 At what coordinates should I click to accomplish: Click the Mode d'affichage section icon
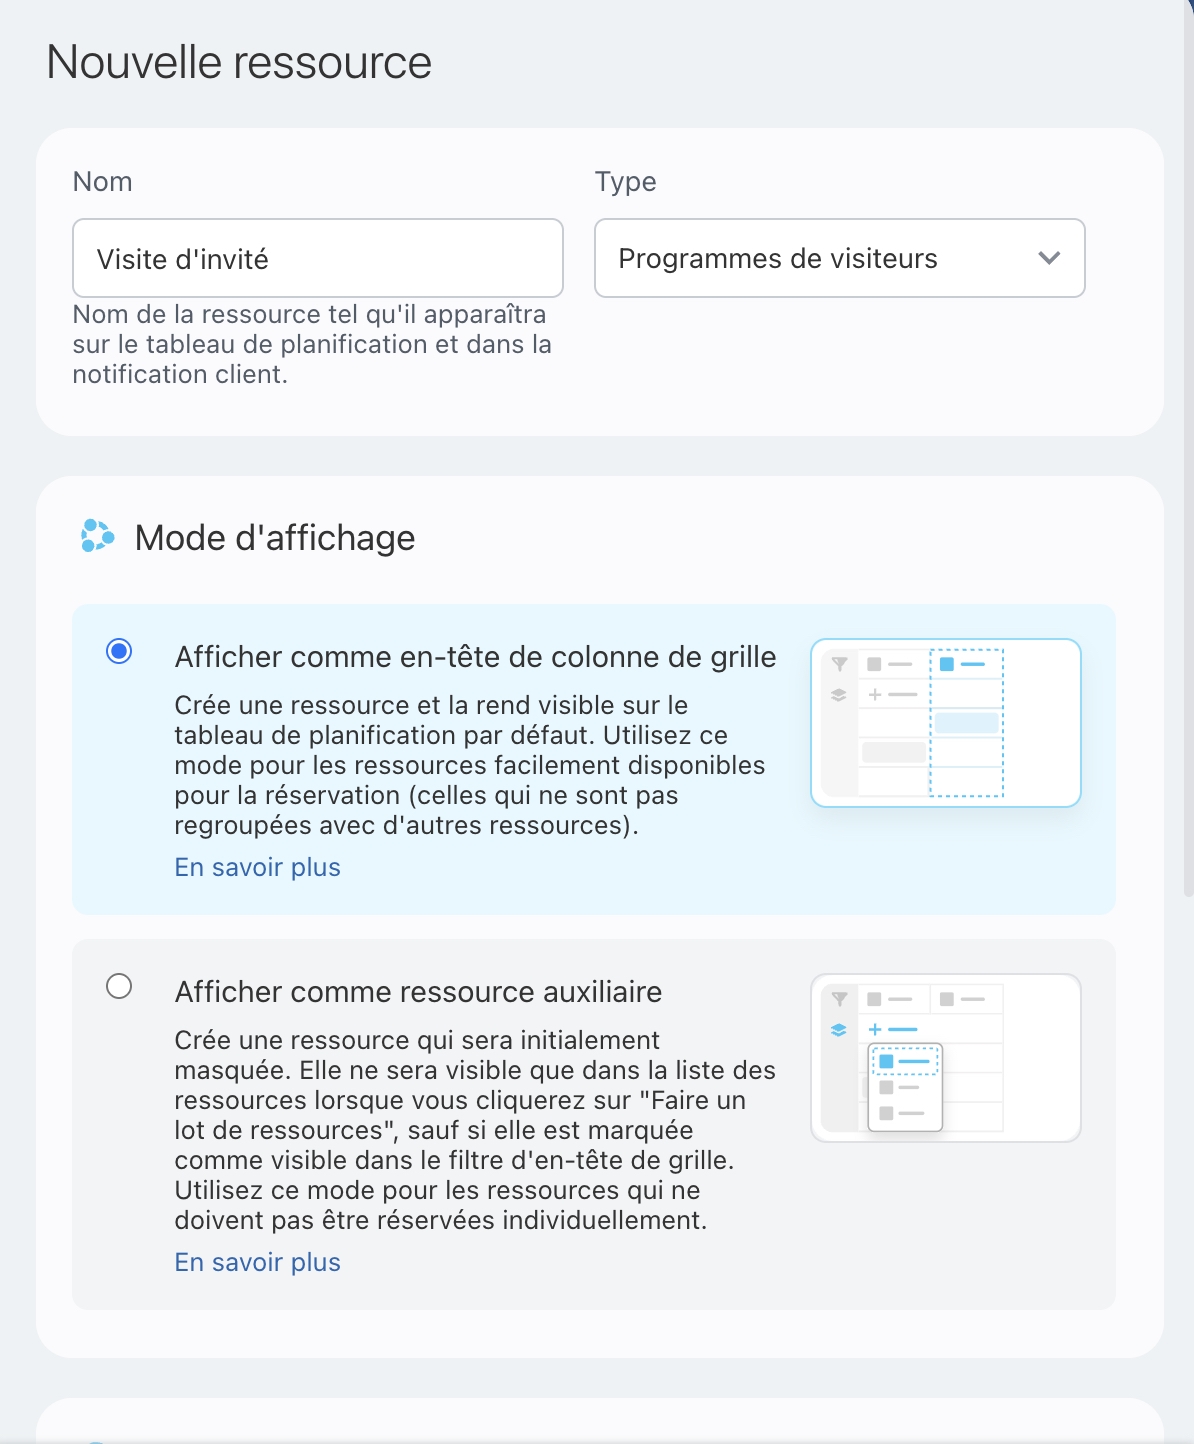tap(97, 537)
